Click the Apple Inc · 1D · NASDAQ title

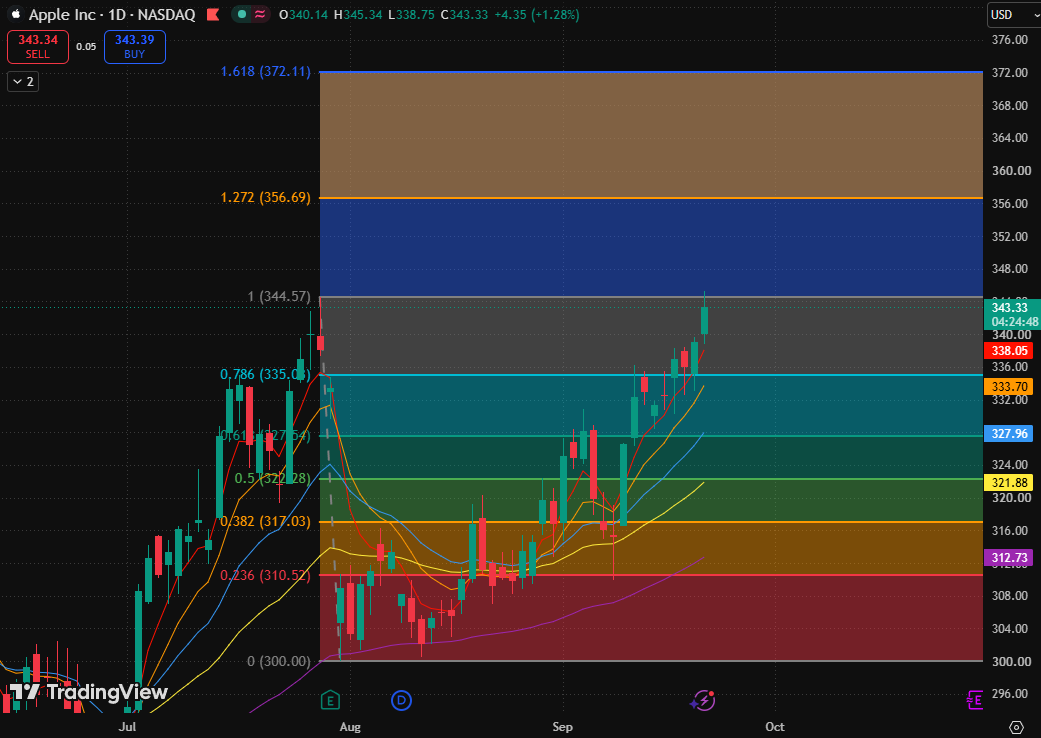(x=112, y=15)
